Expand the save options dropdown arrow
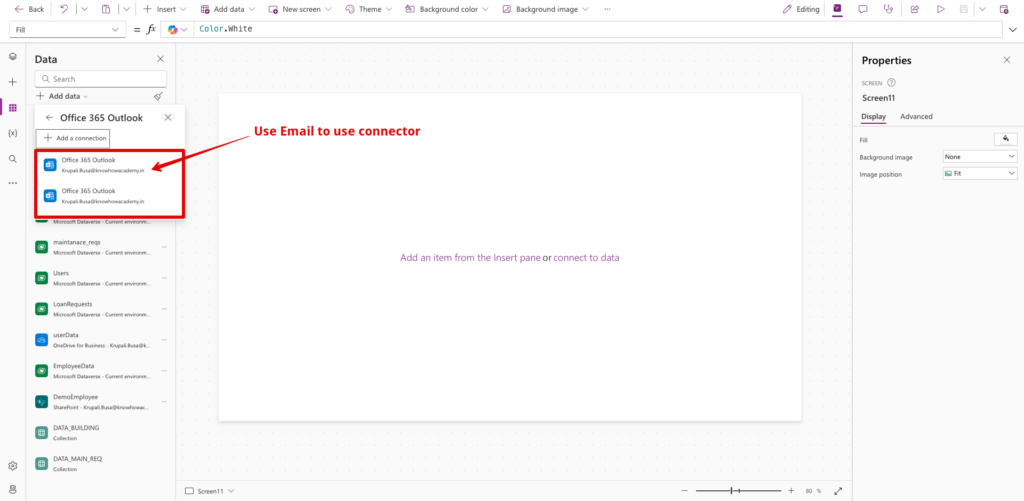This screenshot has width=1024, height=501. click(982, 9)
